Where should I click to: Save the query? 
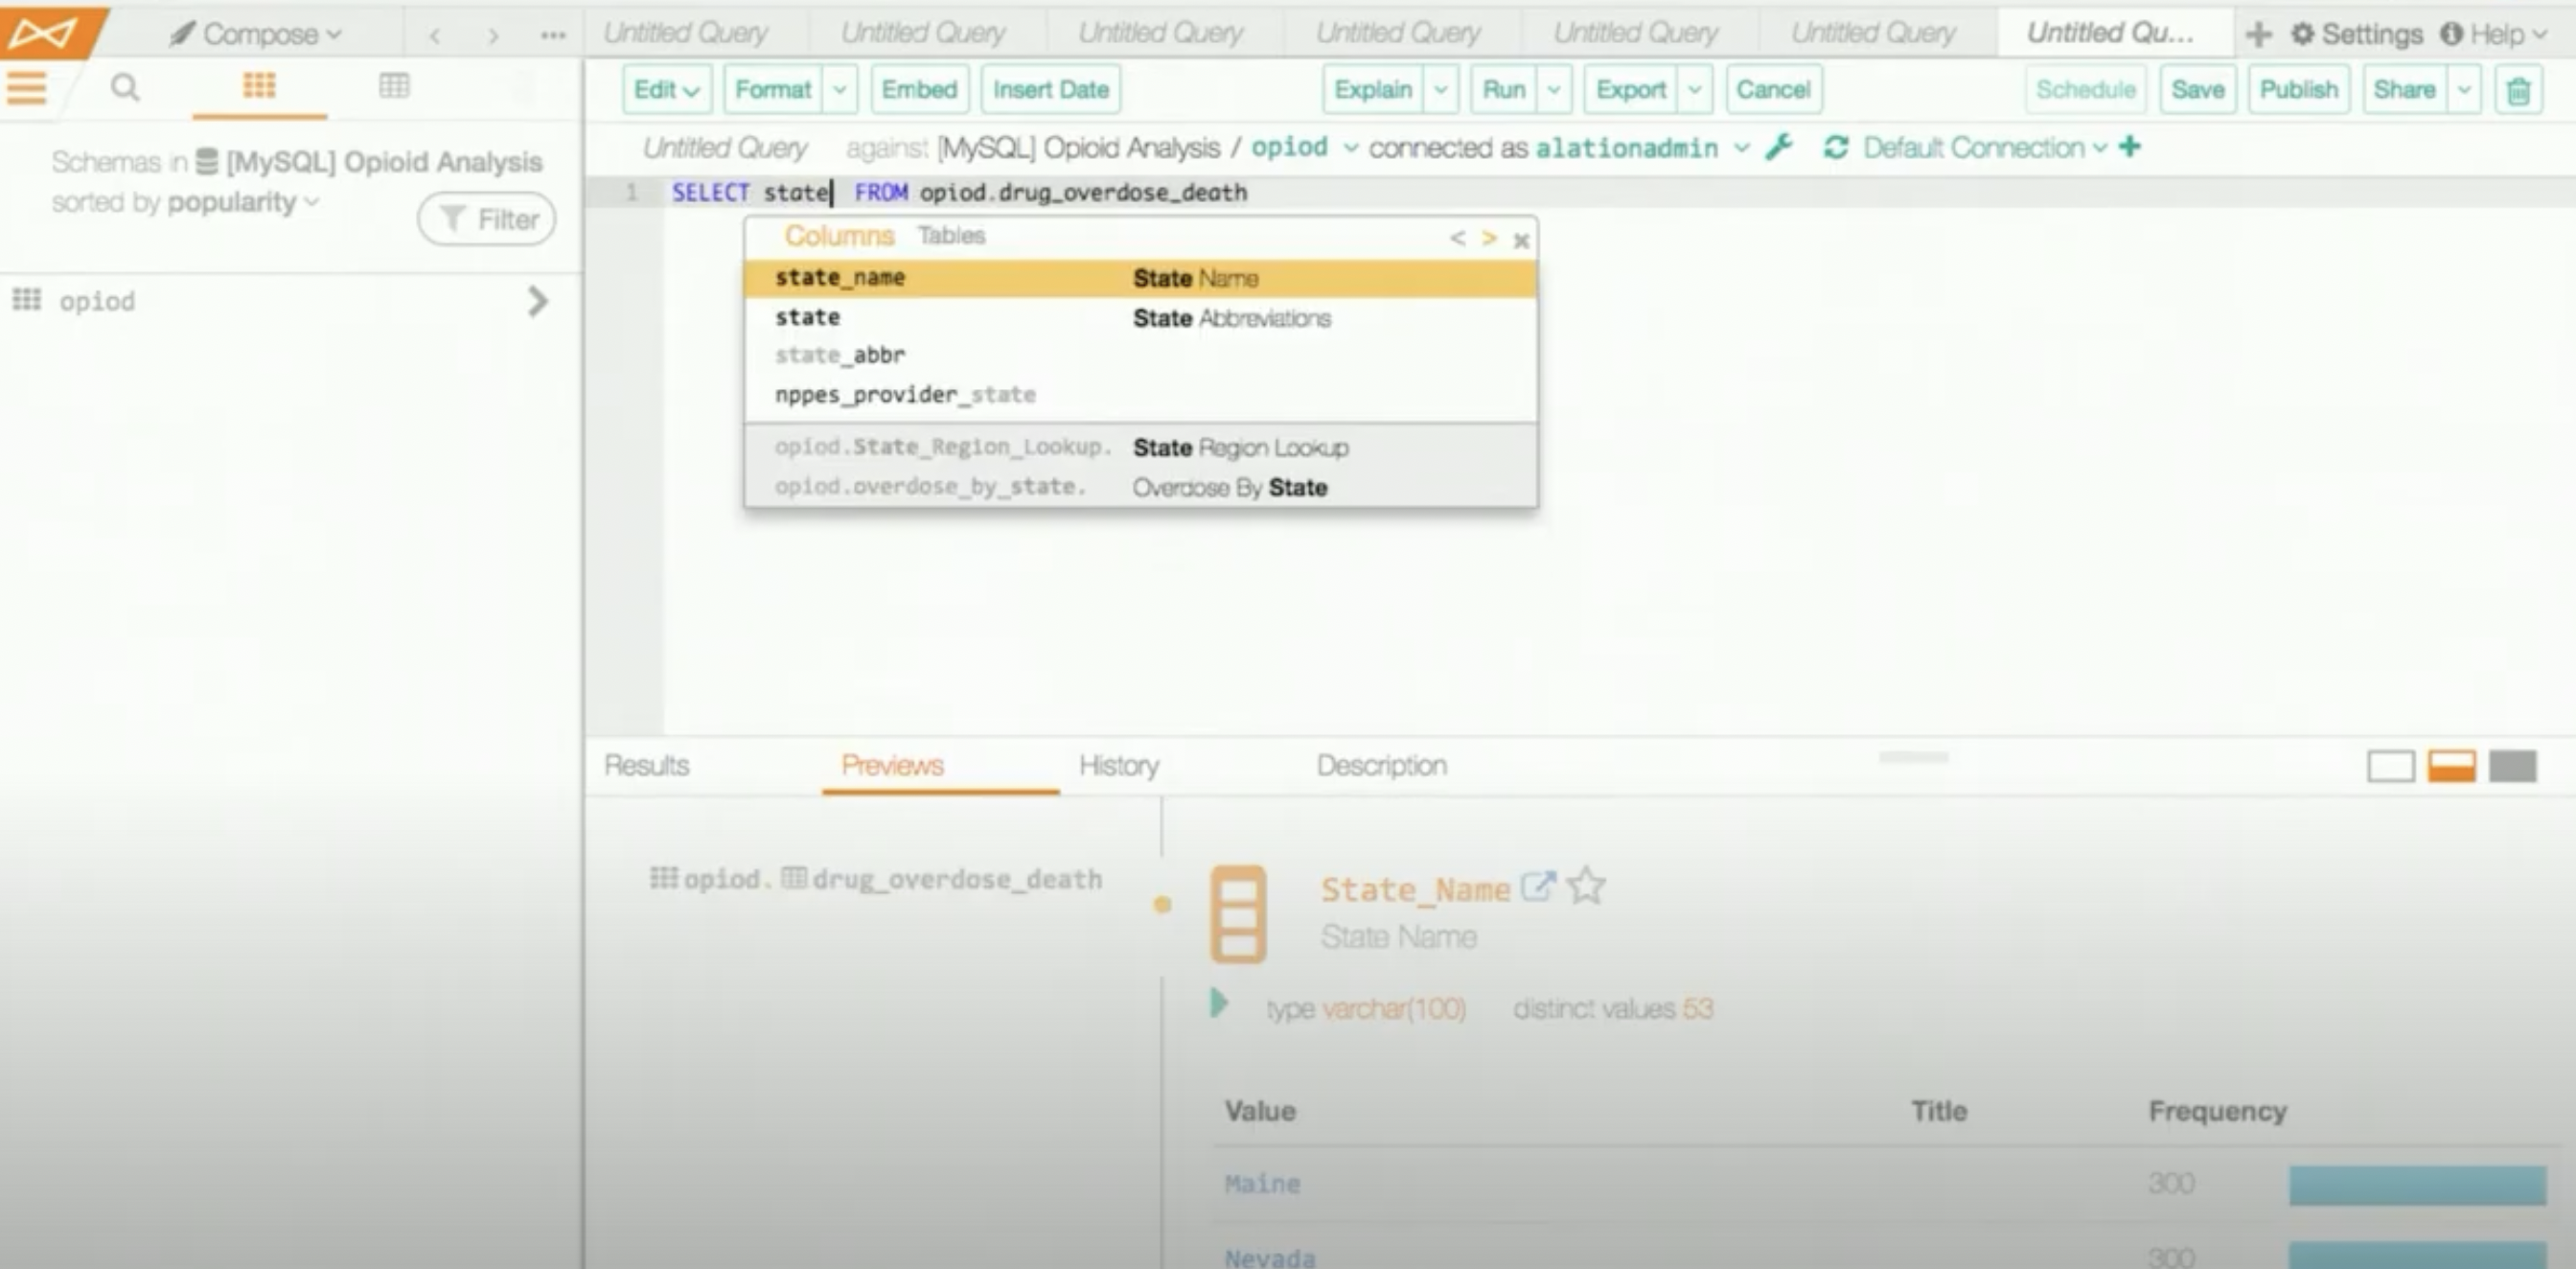point(2197,90)
